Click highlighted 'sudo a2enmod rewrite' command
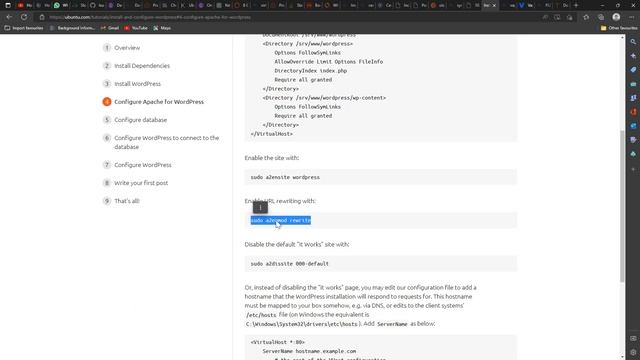 pos(281,220)
